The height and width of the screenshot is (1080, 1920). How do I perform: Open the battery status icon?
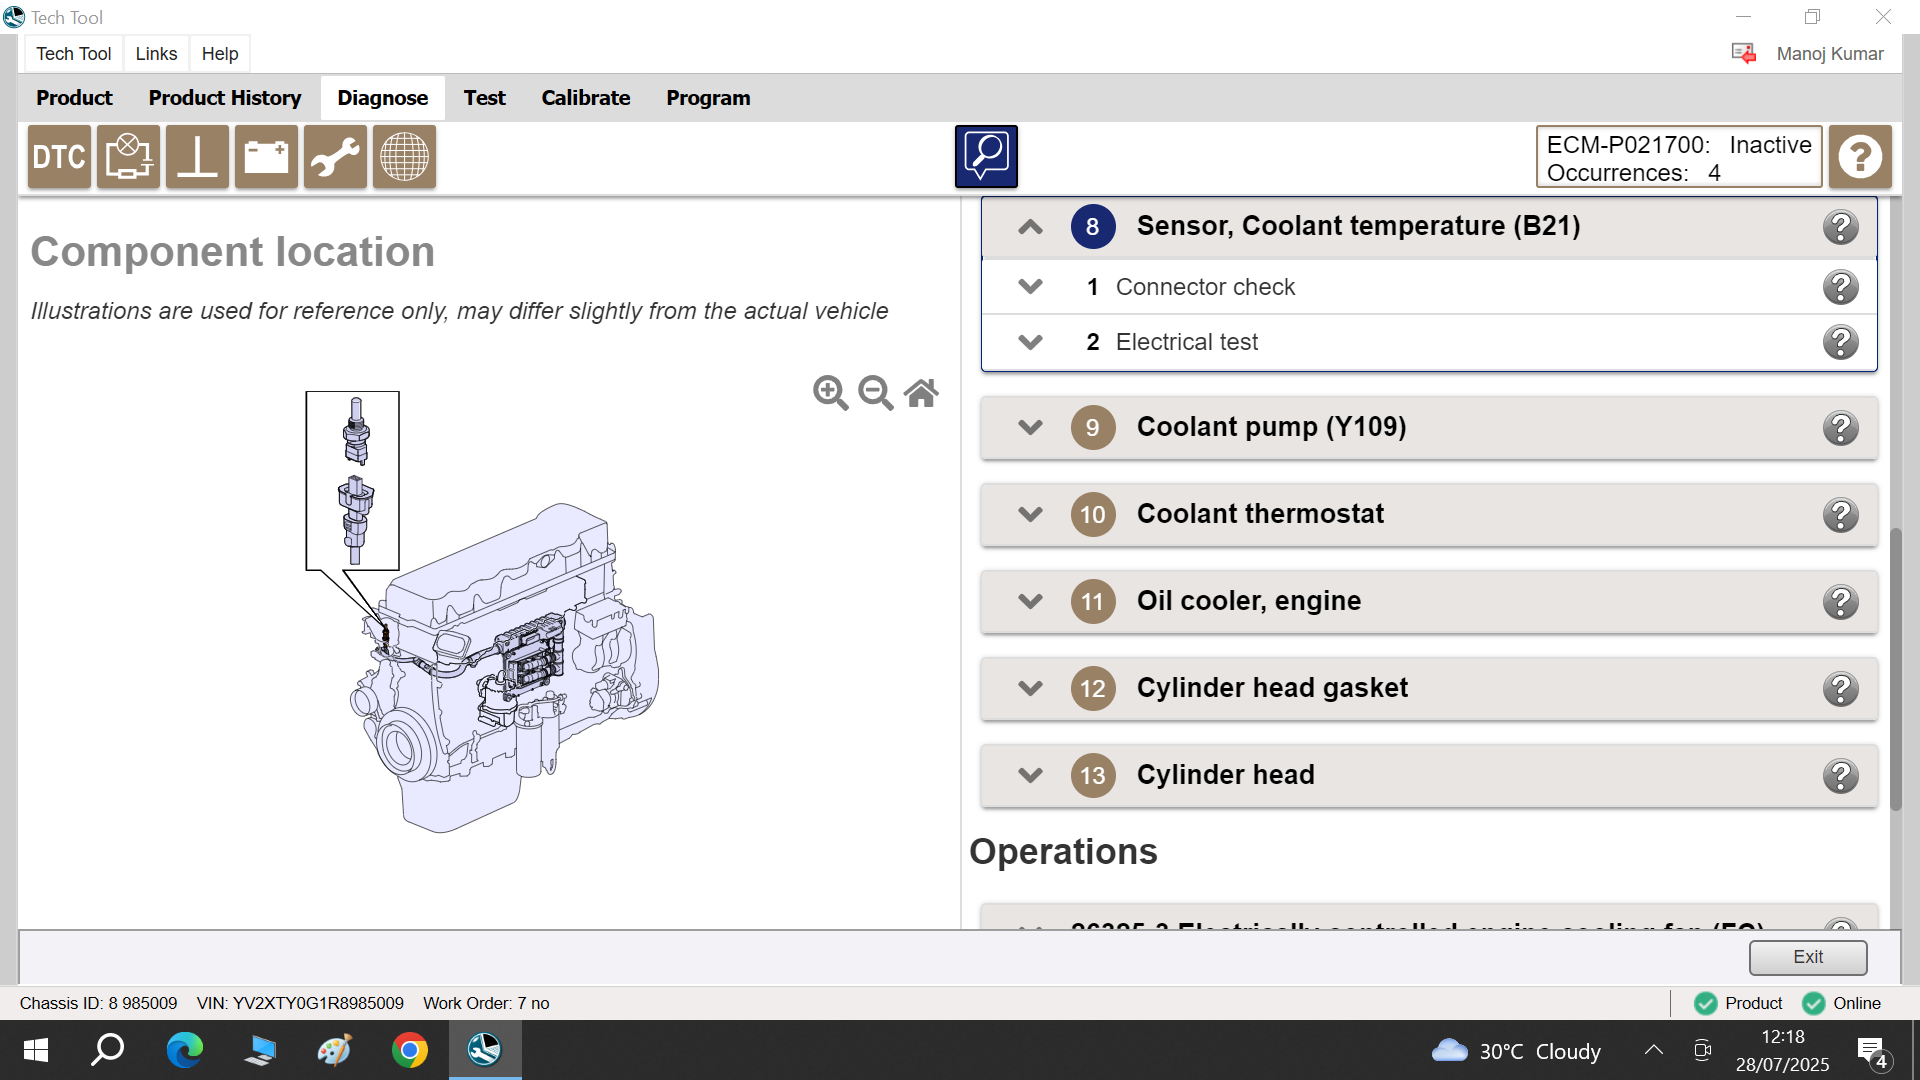click(266, 157)
